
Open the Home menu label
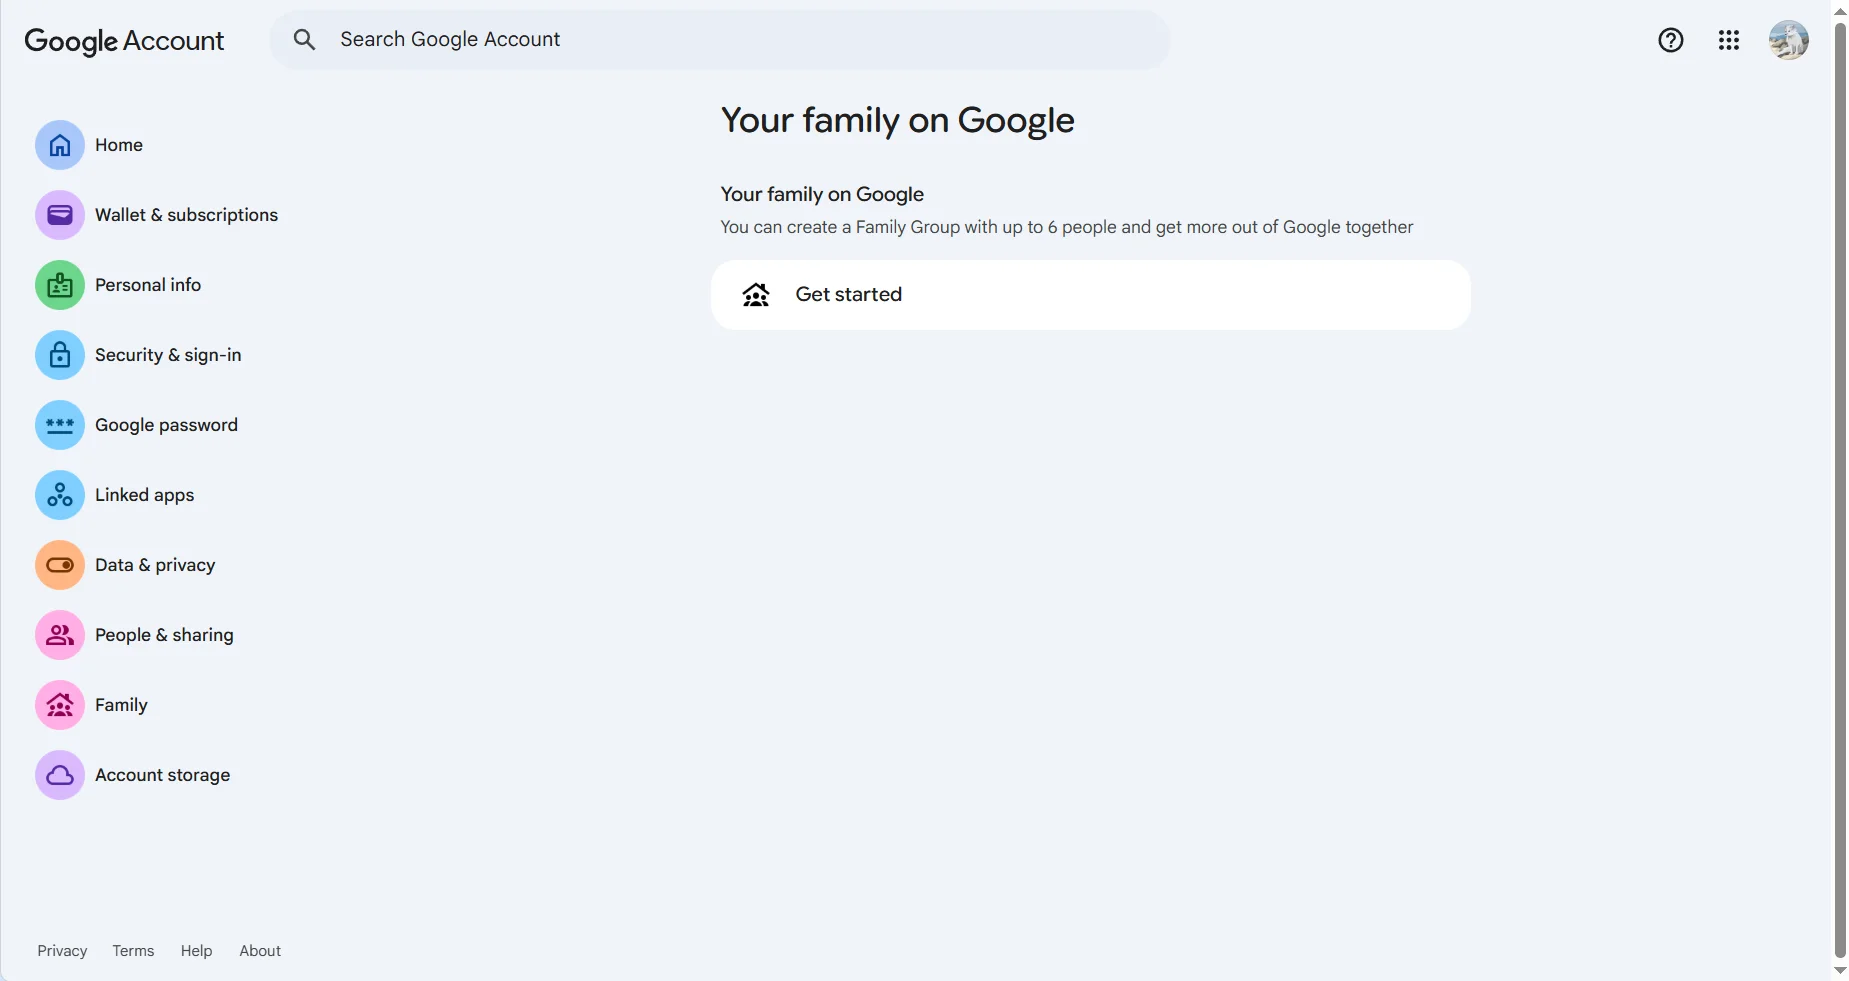pos(119,145)
